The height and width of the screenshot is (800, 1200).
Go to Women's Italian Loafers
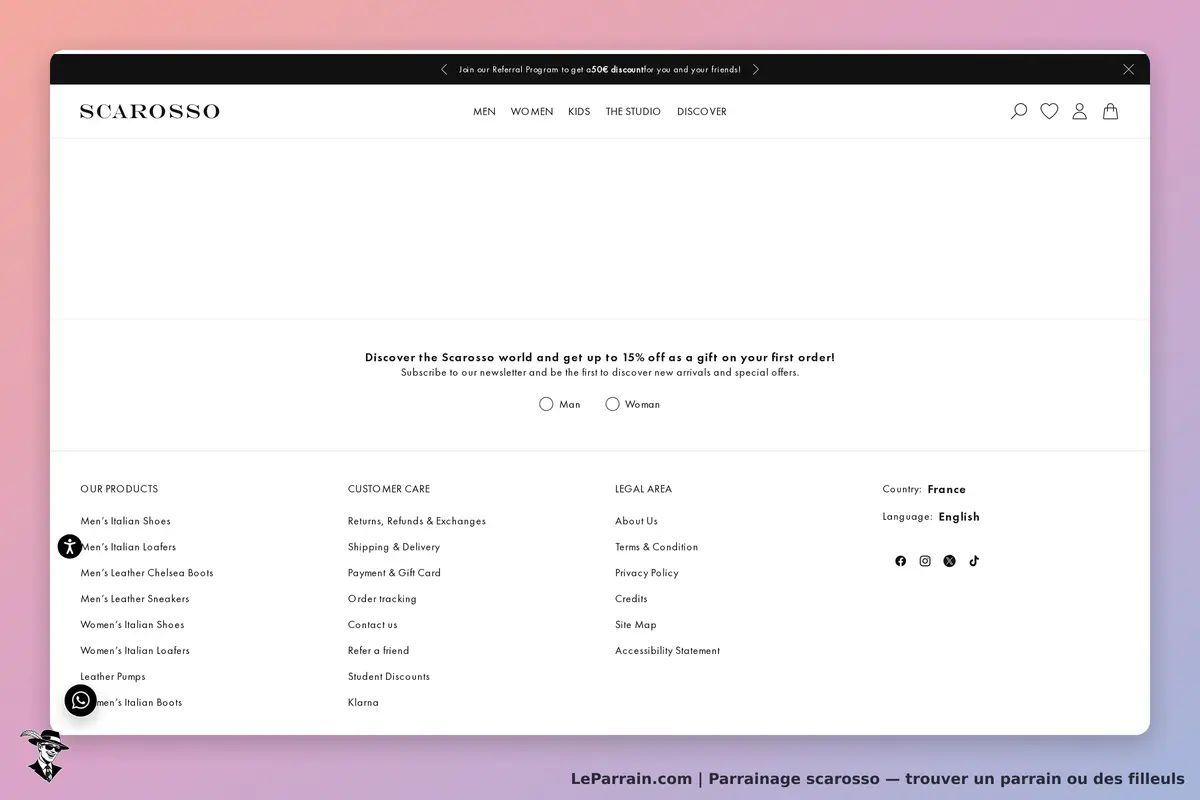tap(135, 651)
